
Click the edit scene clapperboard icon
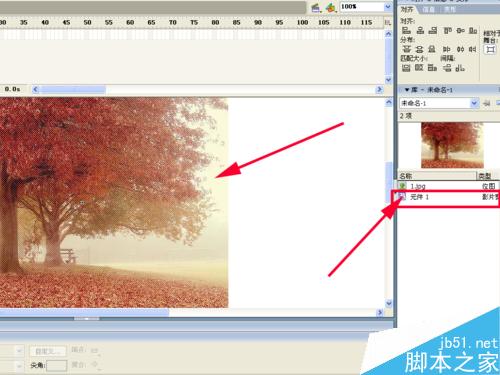(x=316, y=8)
